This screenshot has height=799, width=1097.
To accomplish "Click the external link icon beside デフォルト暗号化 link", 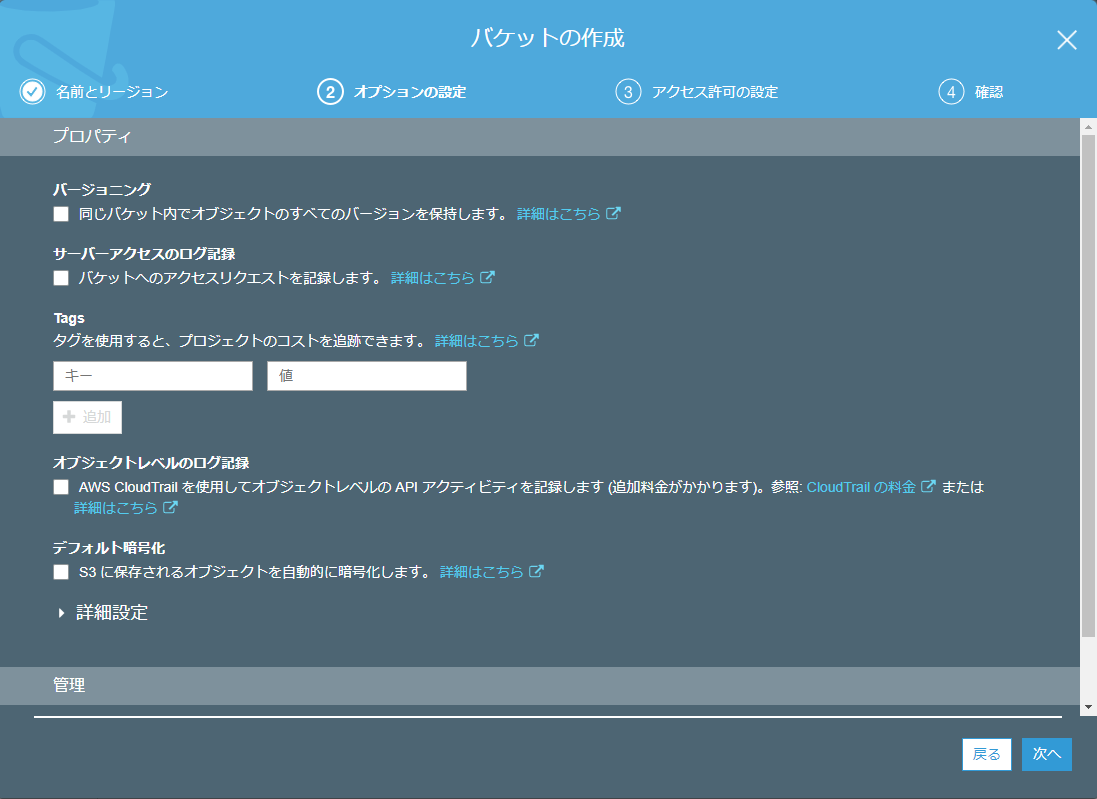I will click(x=538, y=571).
